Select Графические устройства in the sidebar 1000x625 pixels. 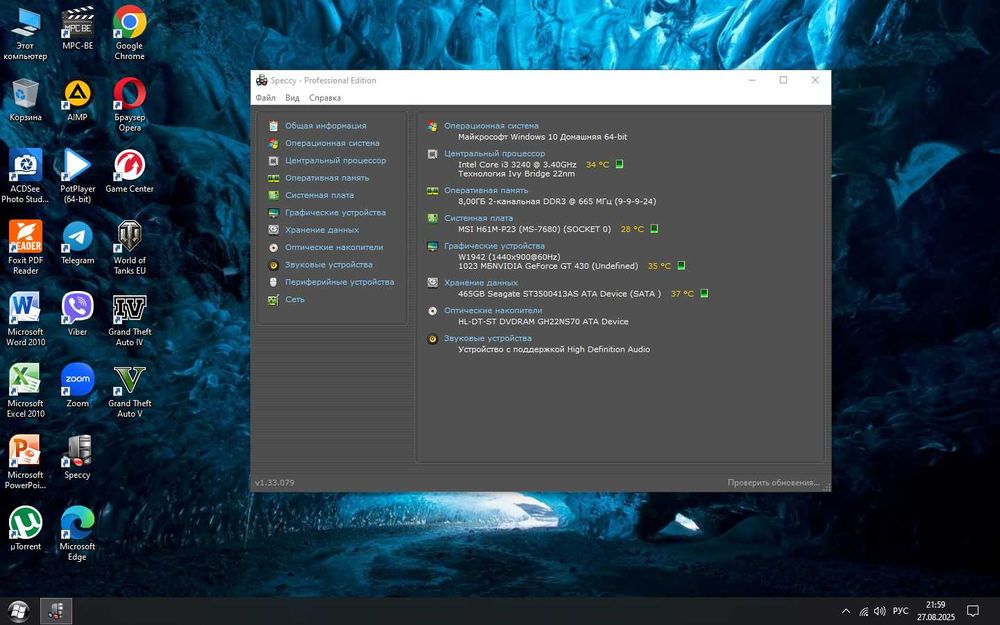335,212
